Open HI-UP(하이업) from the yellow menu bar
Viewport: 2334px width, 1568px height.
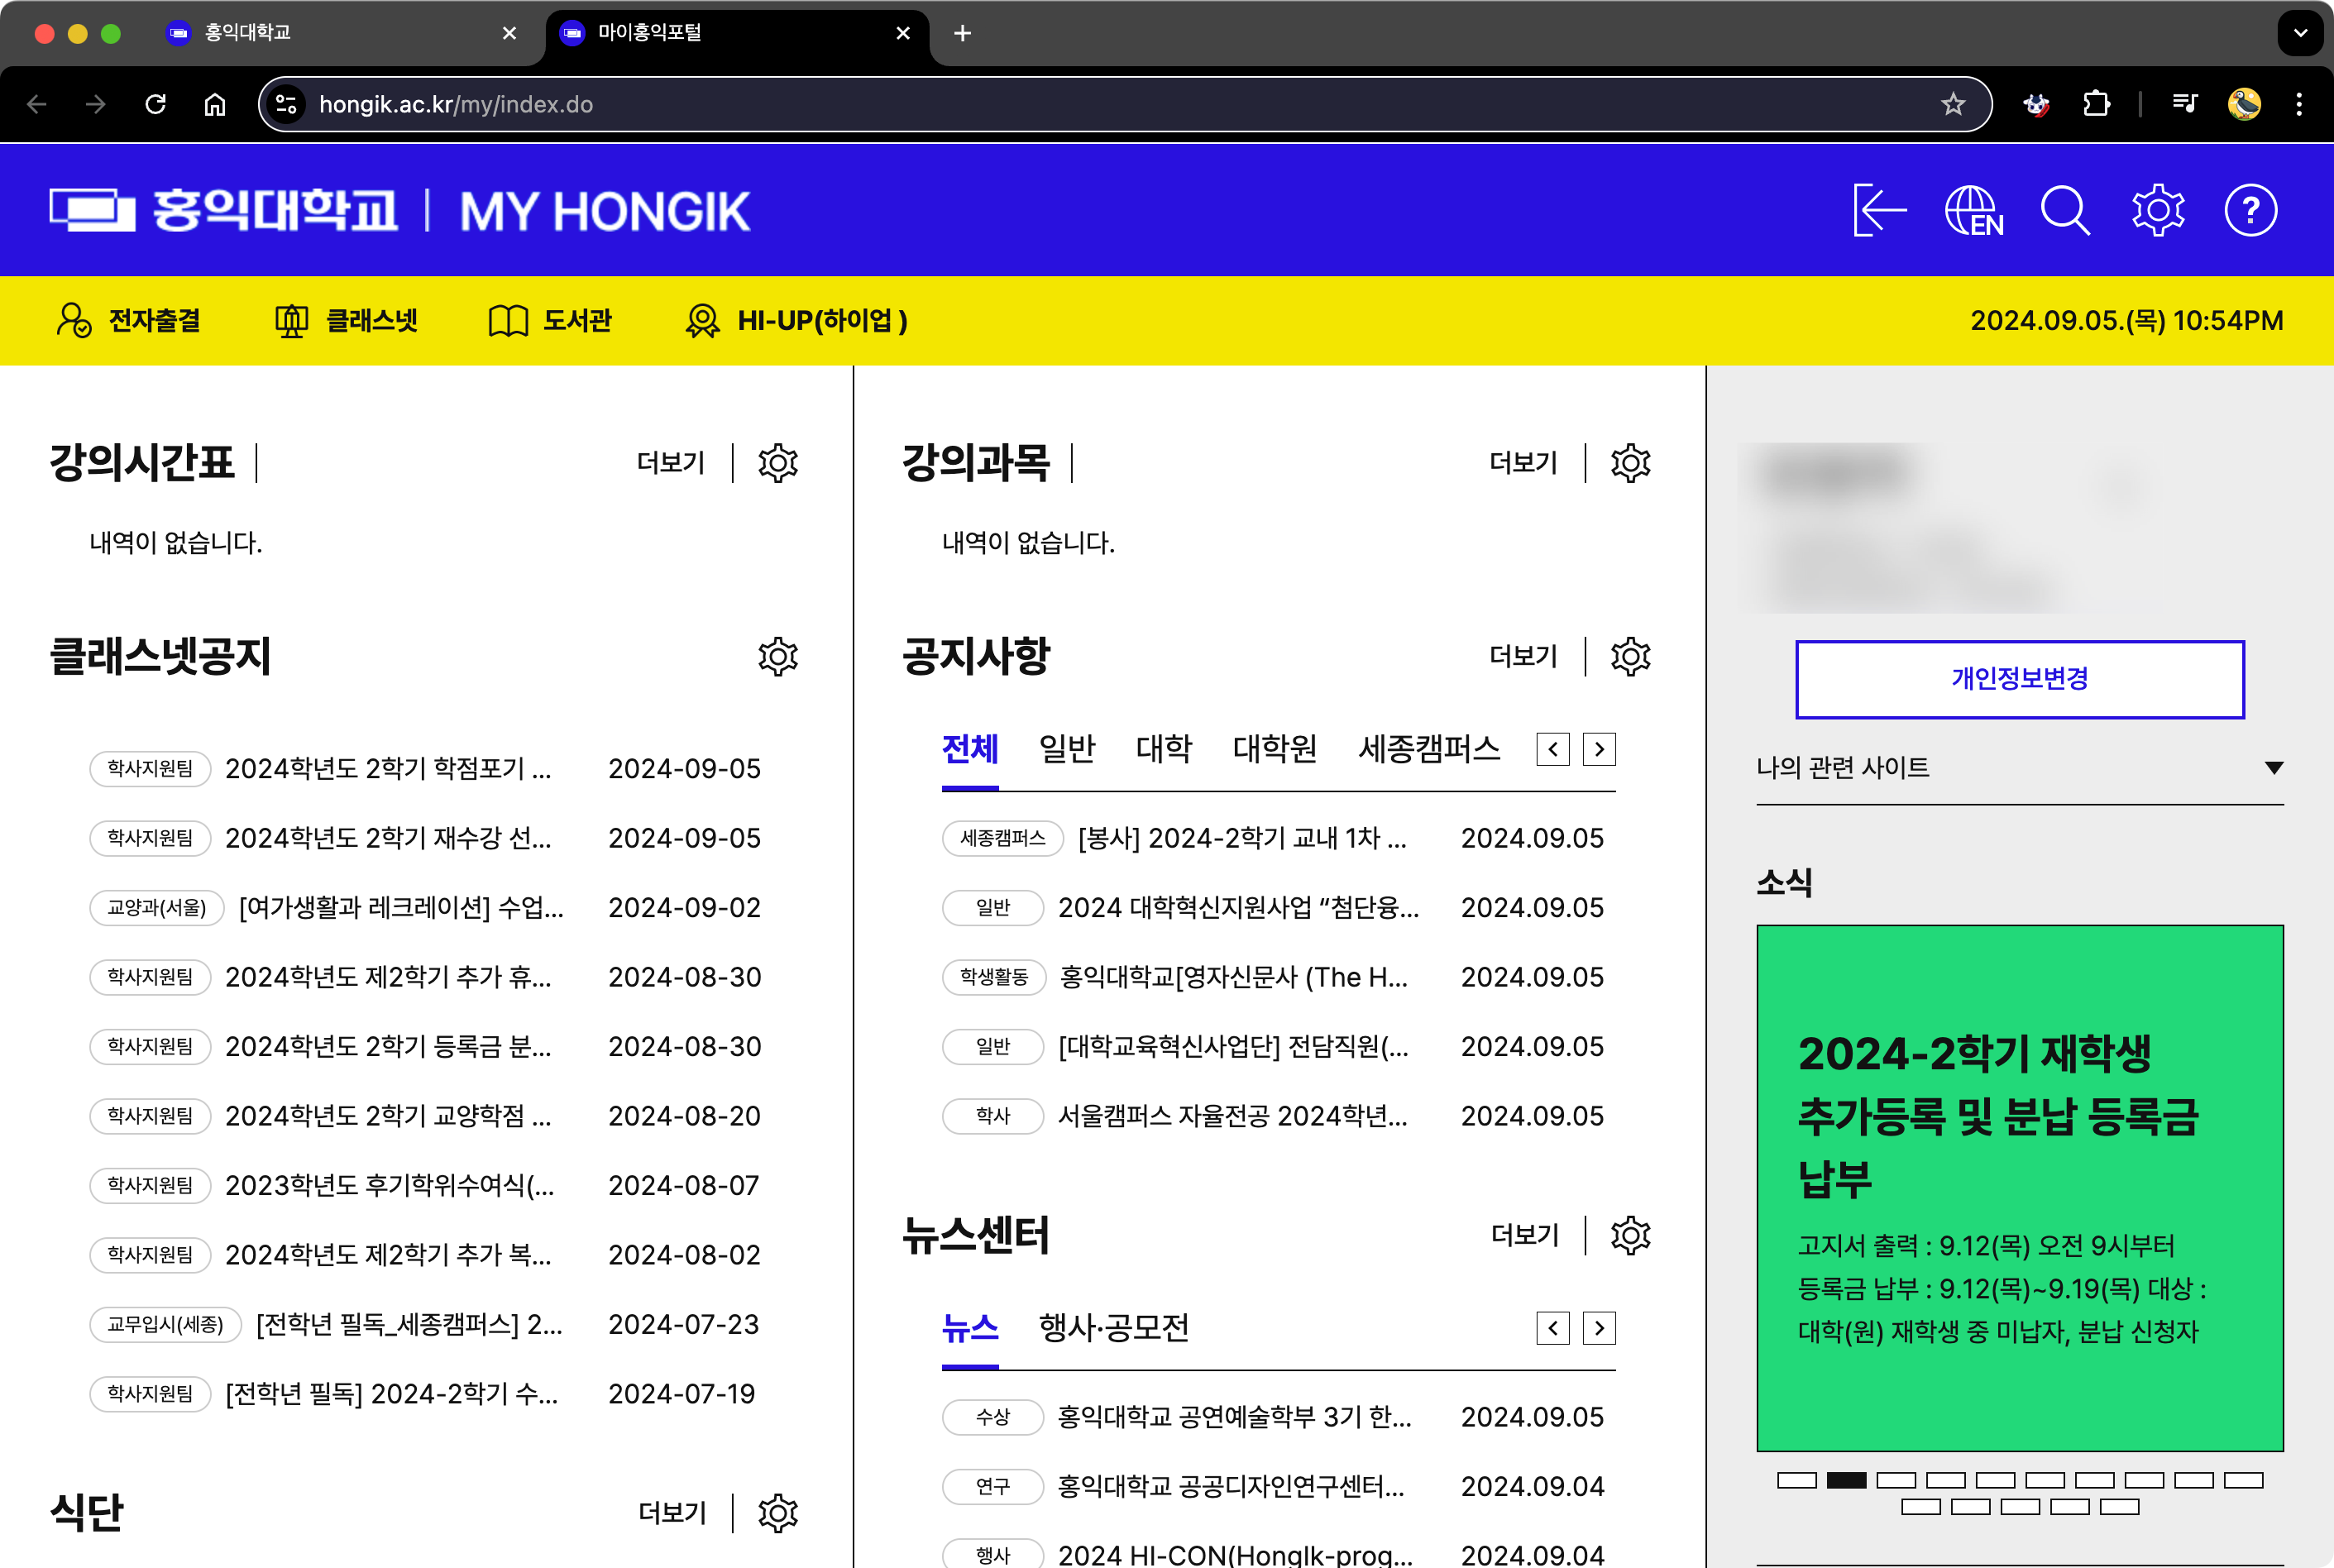tap(796, 321)
